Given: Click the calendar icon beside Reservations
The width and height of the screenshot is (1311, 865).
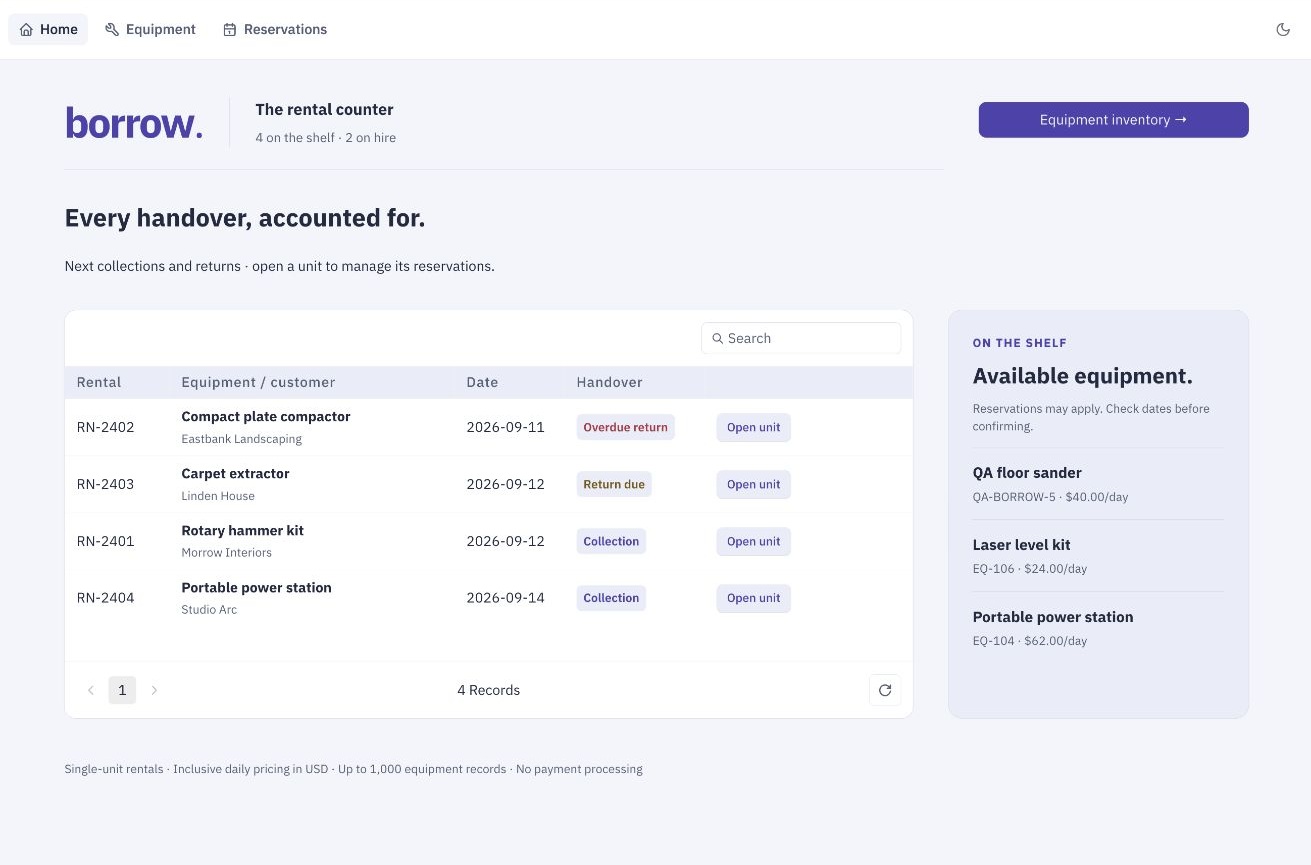Looking at the screenshot, I should [230, 30].
